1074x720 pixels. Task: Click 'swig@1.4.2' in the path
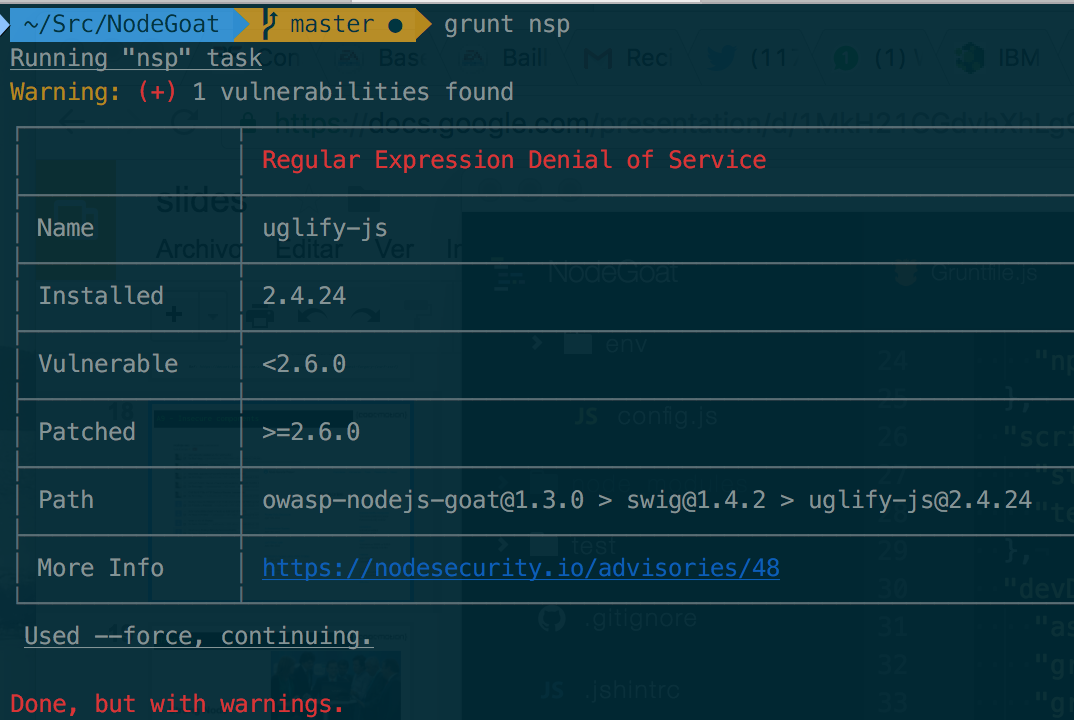696,500
